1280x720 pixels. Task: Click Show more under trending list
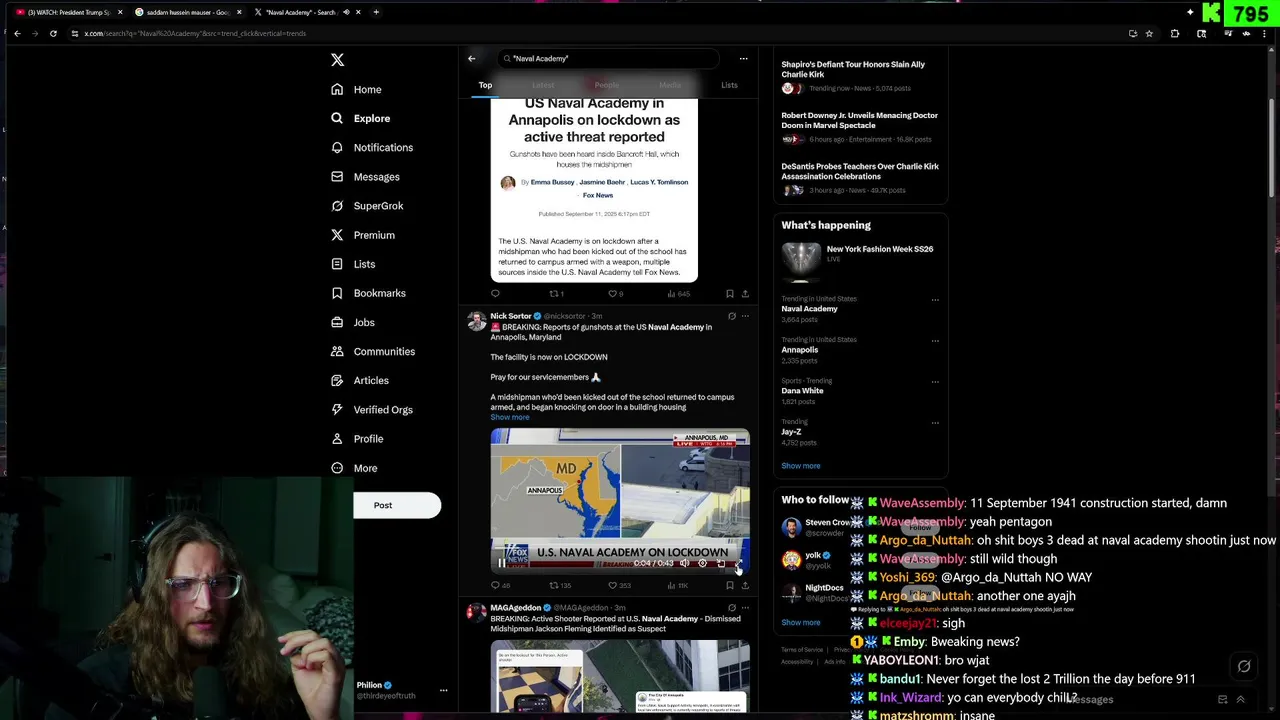click(x=801, y=466)
